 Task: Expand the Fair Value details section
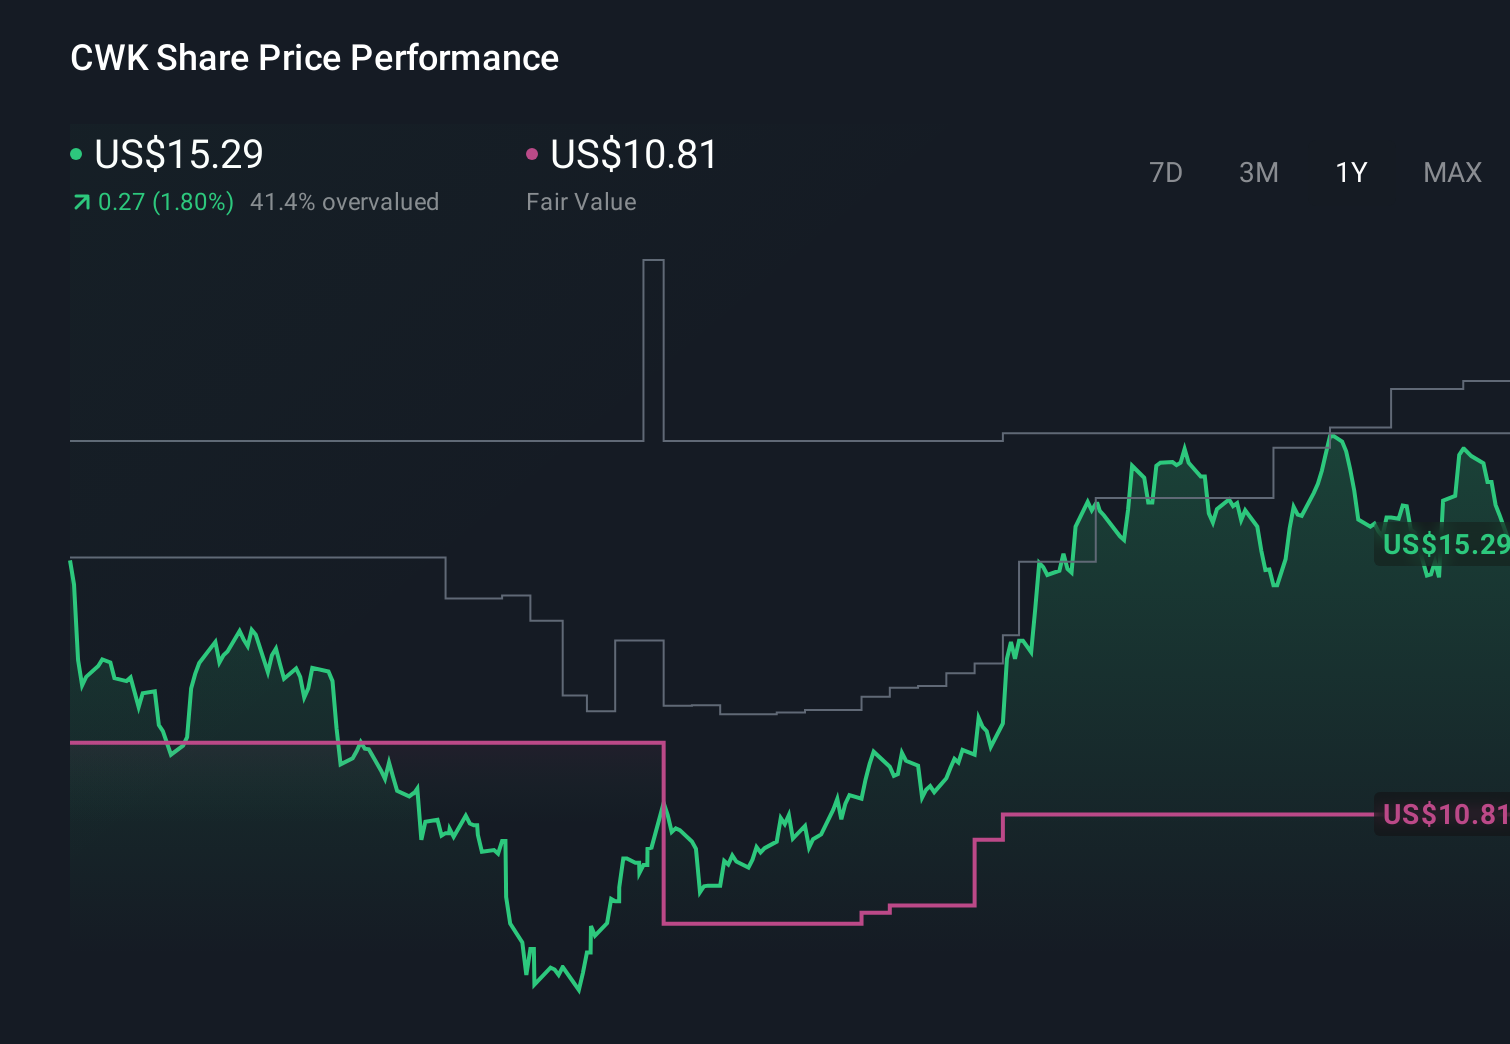coord(581,202)
